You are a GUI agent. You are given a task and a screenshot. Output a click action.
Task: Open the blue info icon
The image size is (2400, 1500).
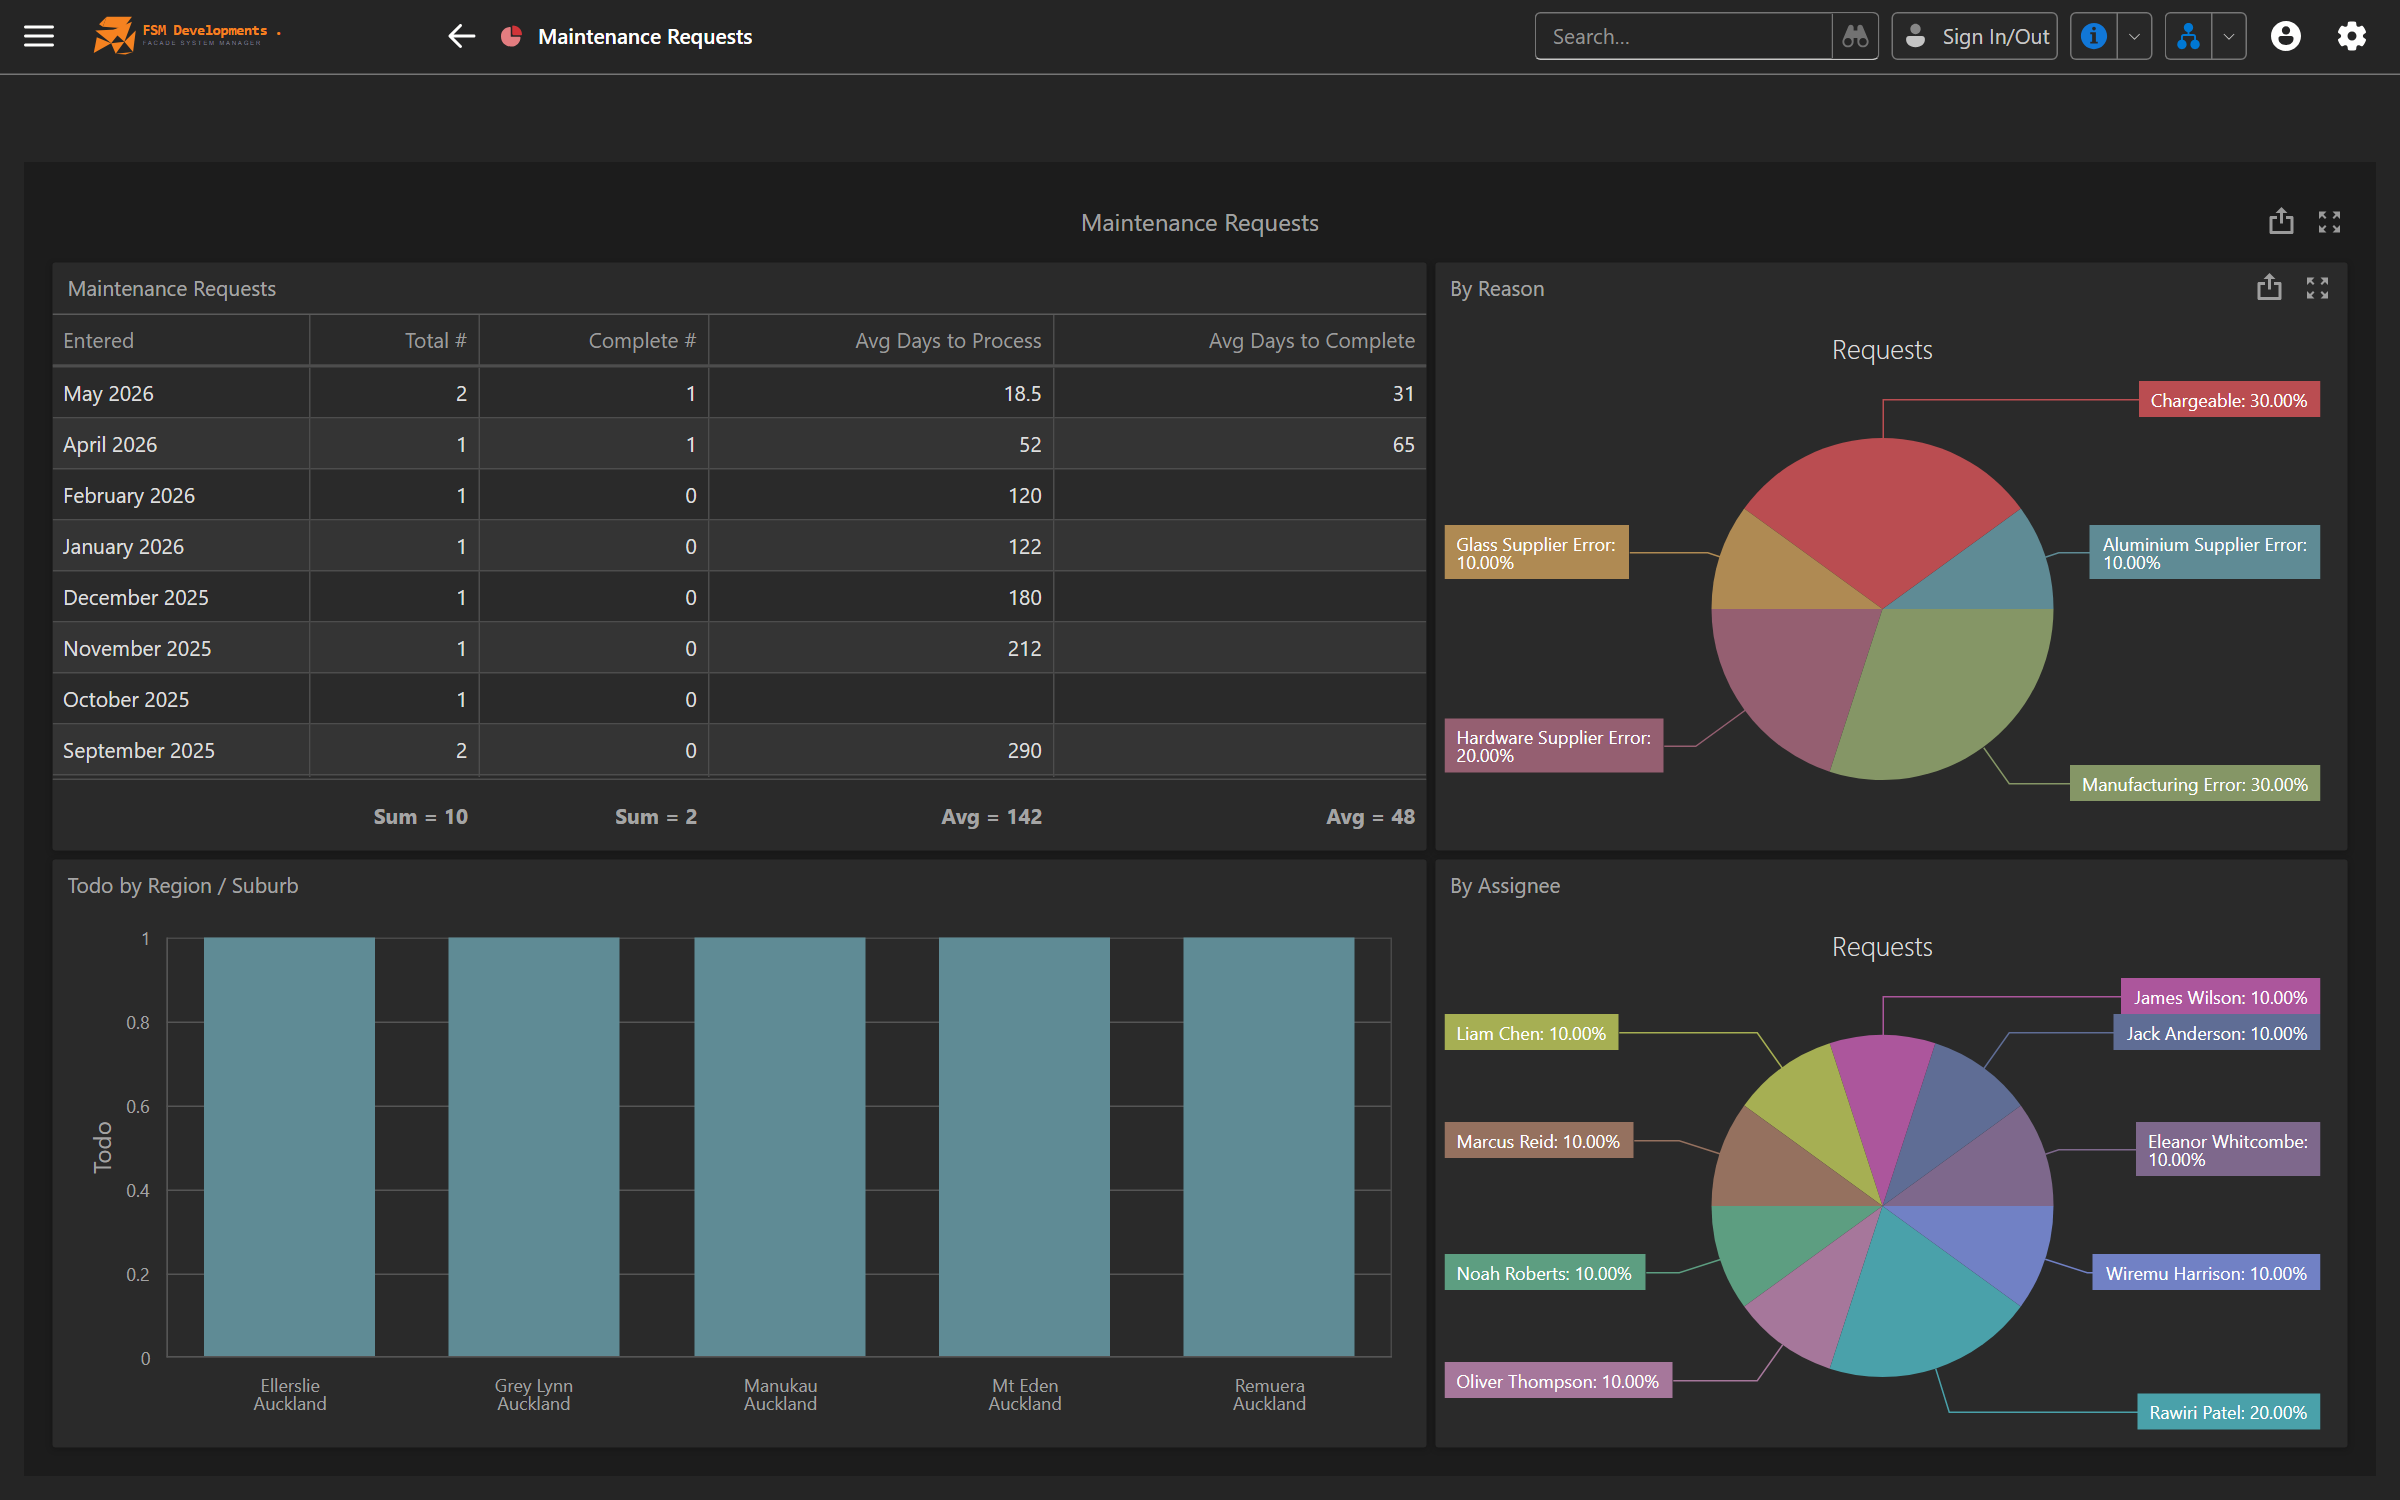(x=2094, y=36)
